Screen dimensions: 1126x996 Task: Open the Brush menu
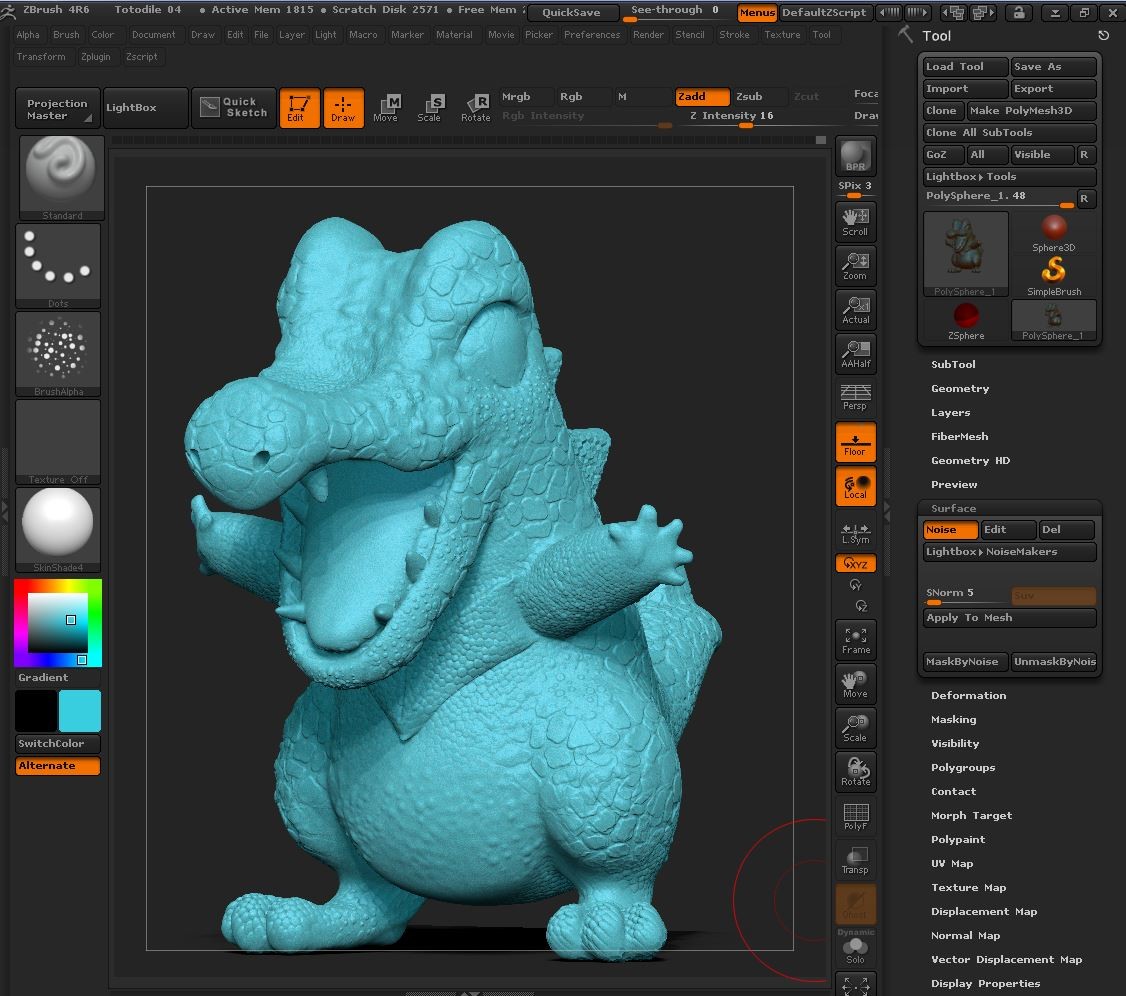tap(66, 34)
